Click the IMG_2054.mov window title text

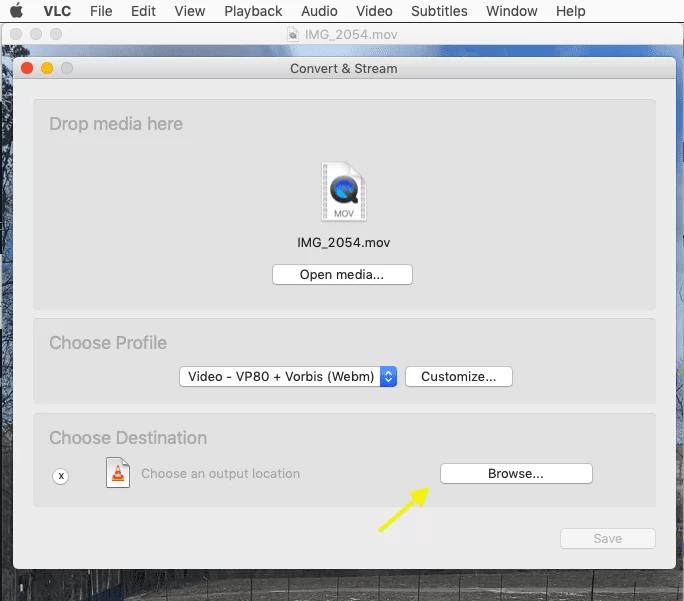(351, 34)
